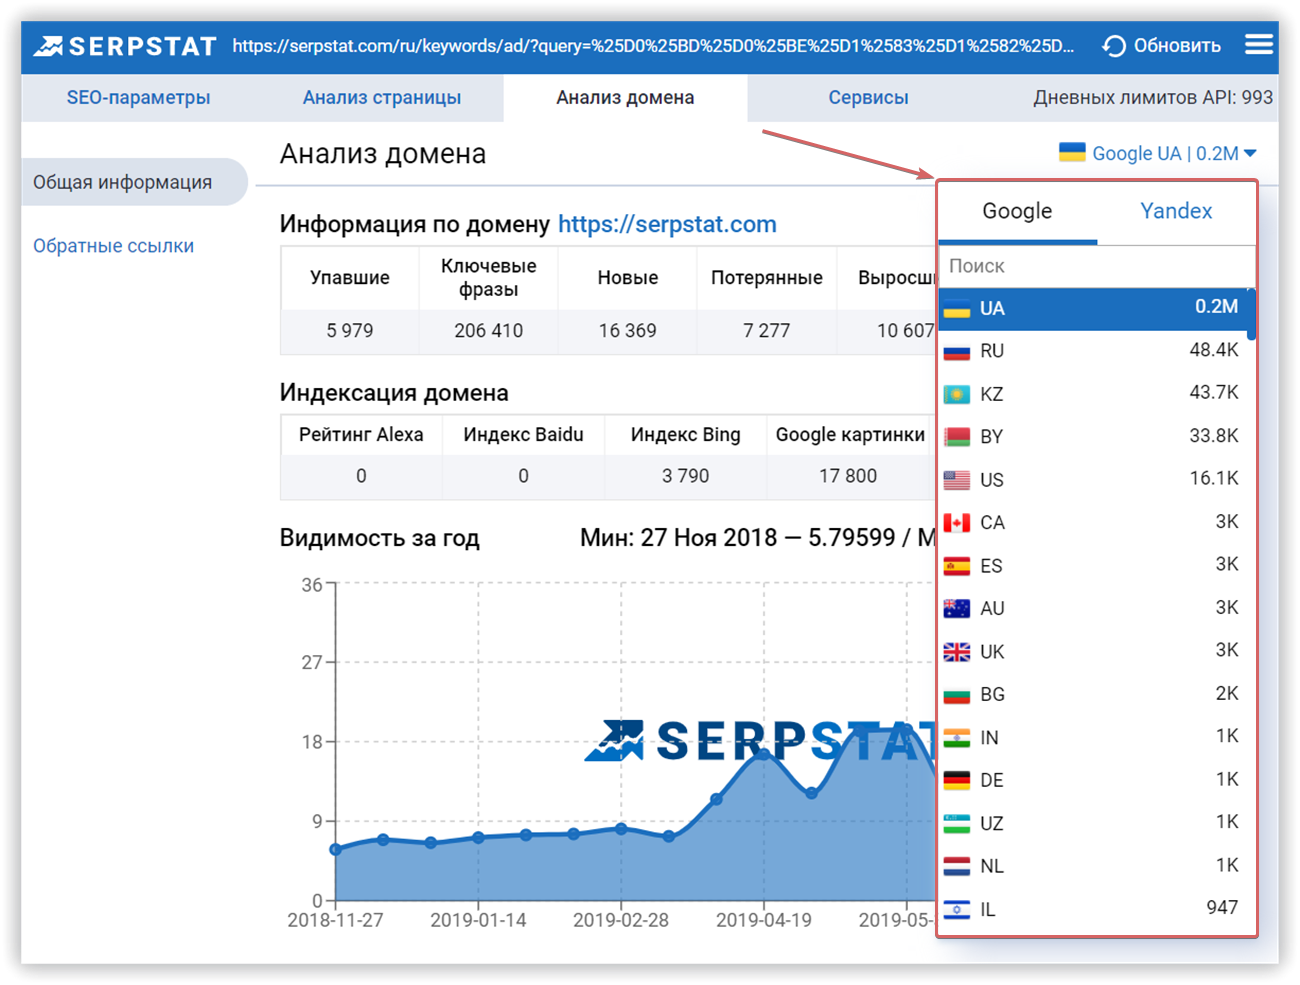Open the Сервисы tab
1300x985 pixels.
(868, 98)
